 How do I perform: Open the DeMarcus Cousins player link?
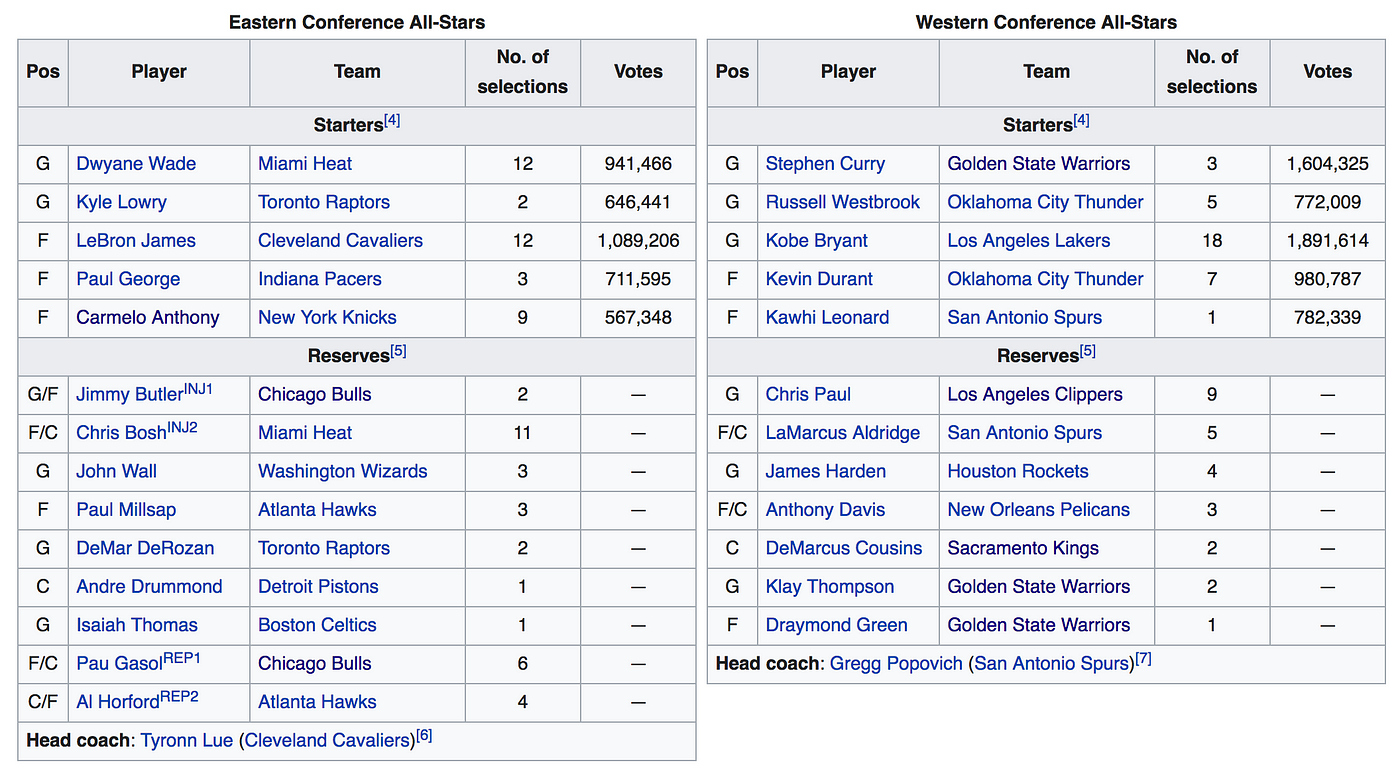pyautogui.click(x=844, y=549)
